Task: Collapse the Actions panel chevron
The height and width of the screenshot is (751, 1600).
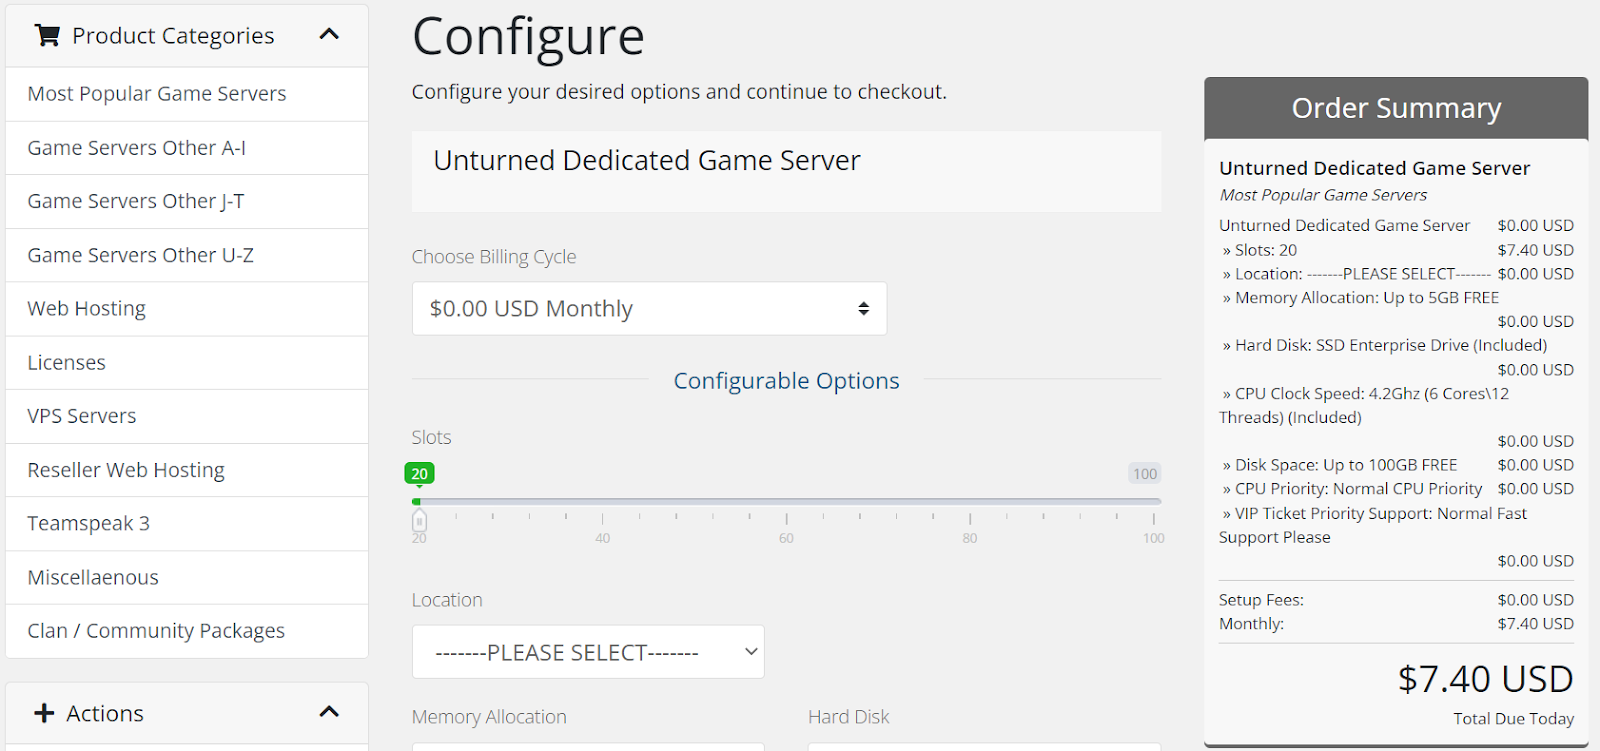Action: pyautogui.click(x=329, y=712)
